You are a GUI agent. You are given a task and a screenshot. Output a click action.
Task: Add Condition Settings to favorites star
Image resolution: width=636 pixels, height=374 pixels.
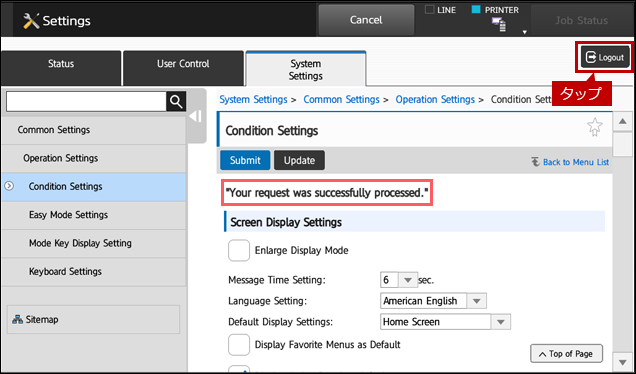(595, 127)
